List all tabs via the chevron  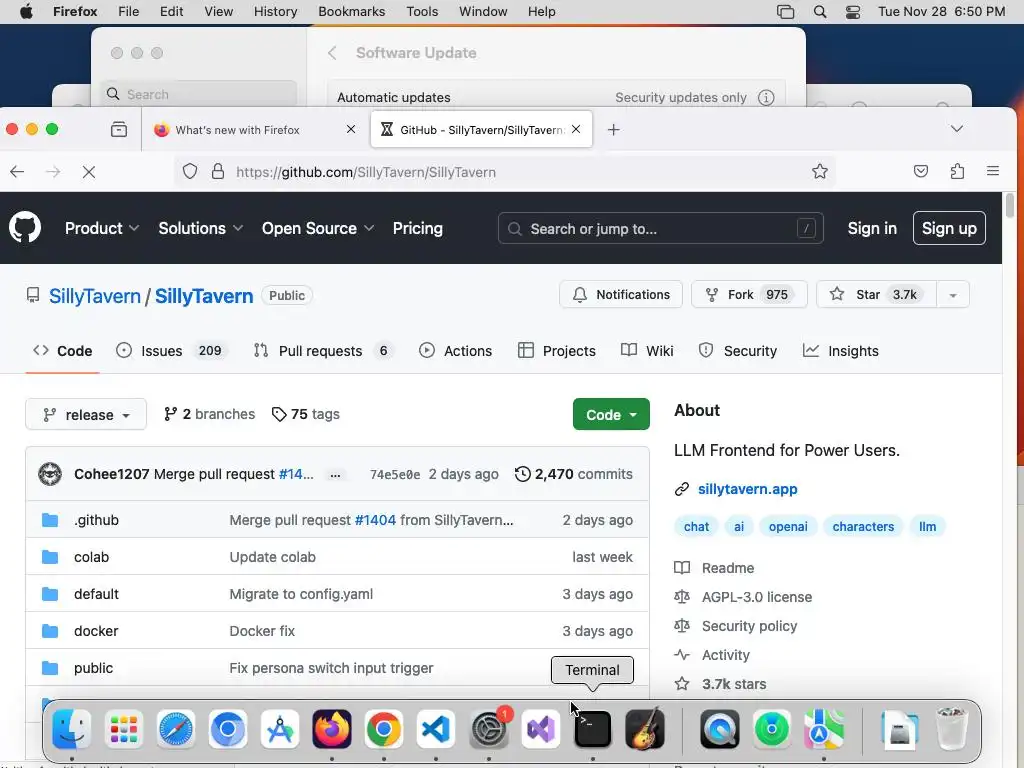pos(957,129)
